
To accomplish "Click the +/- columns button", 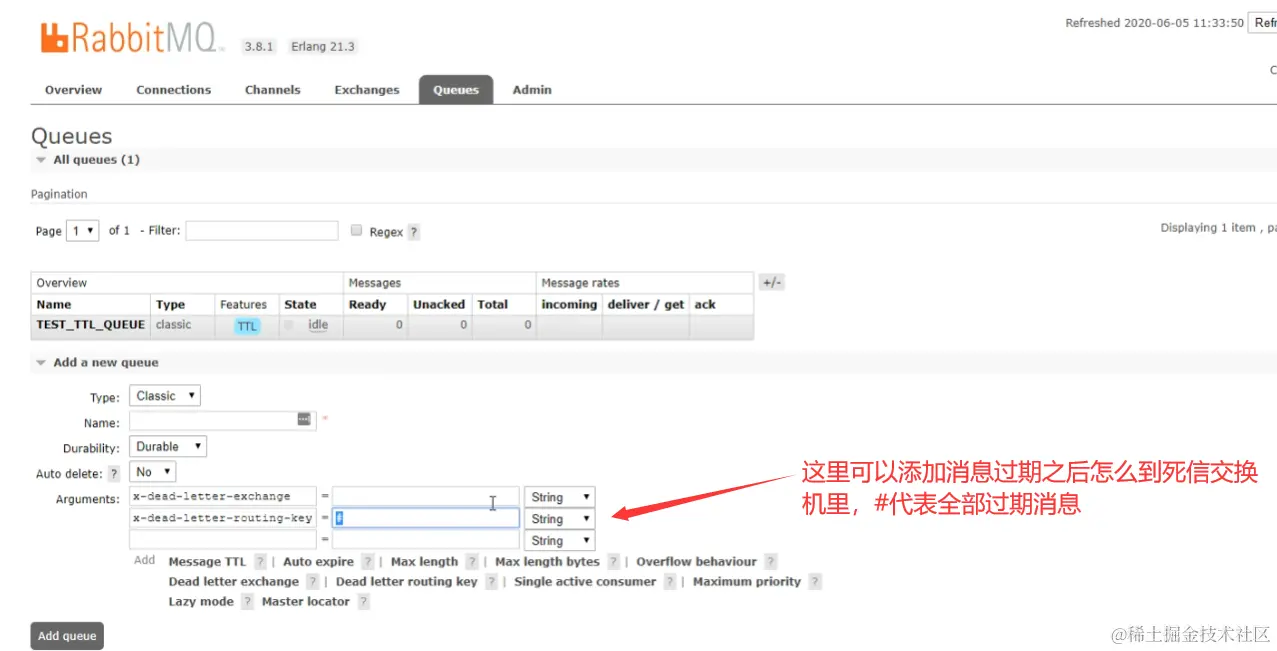I will 771,283.
